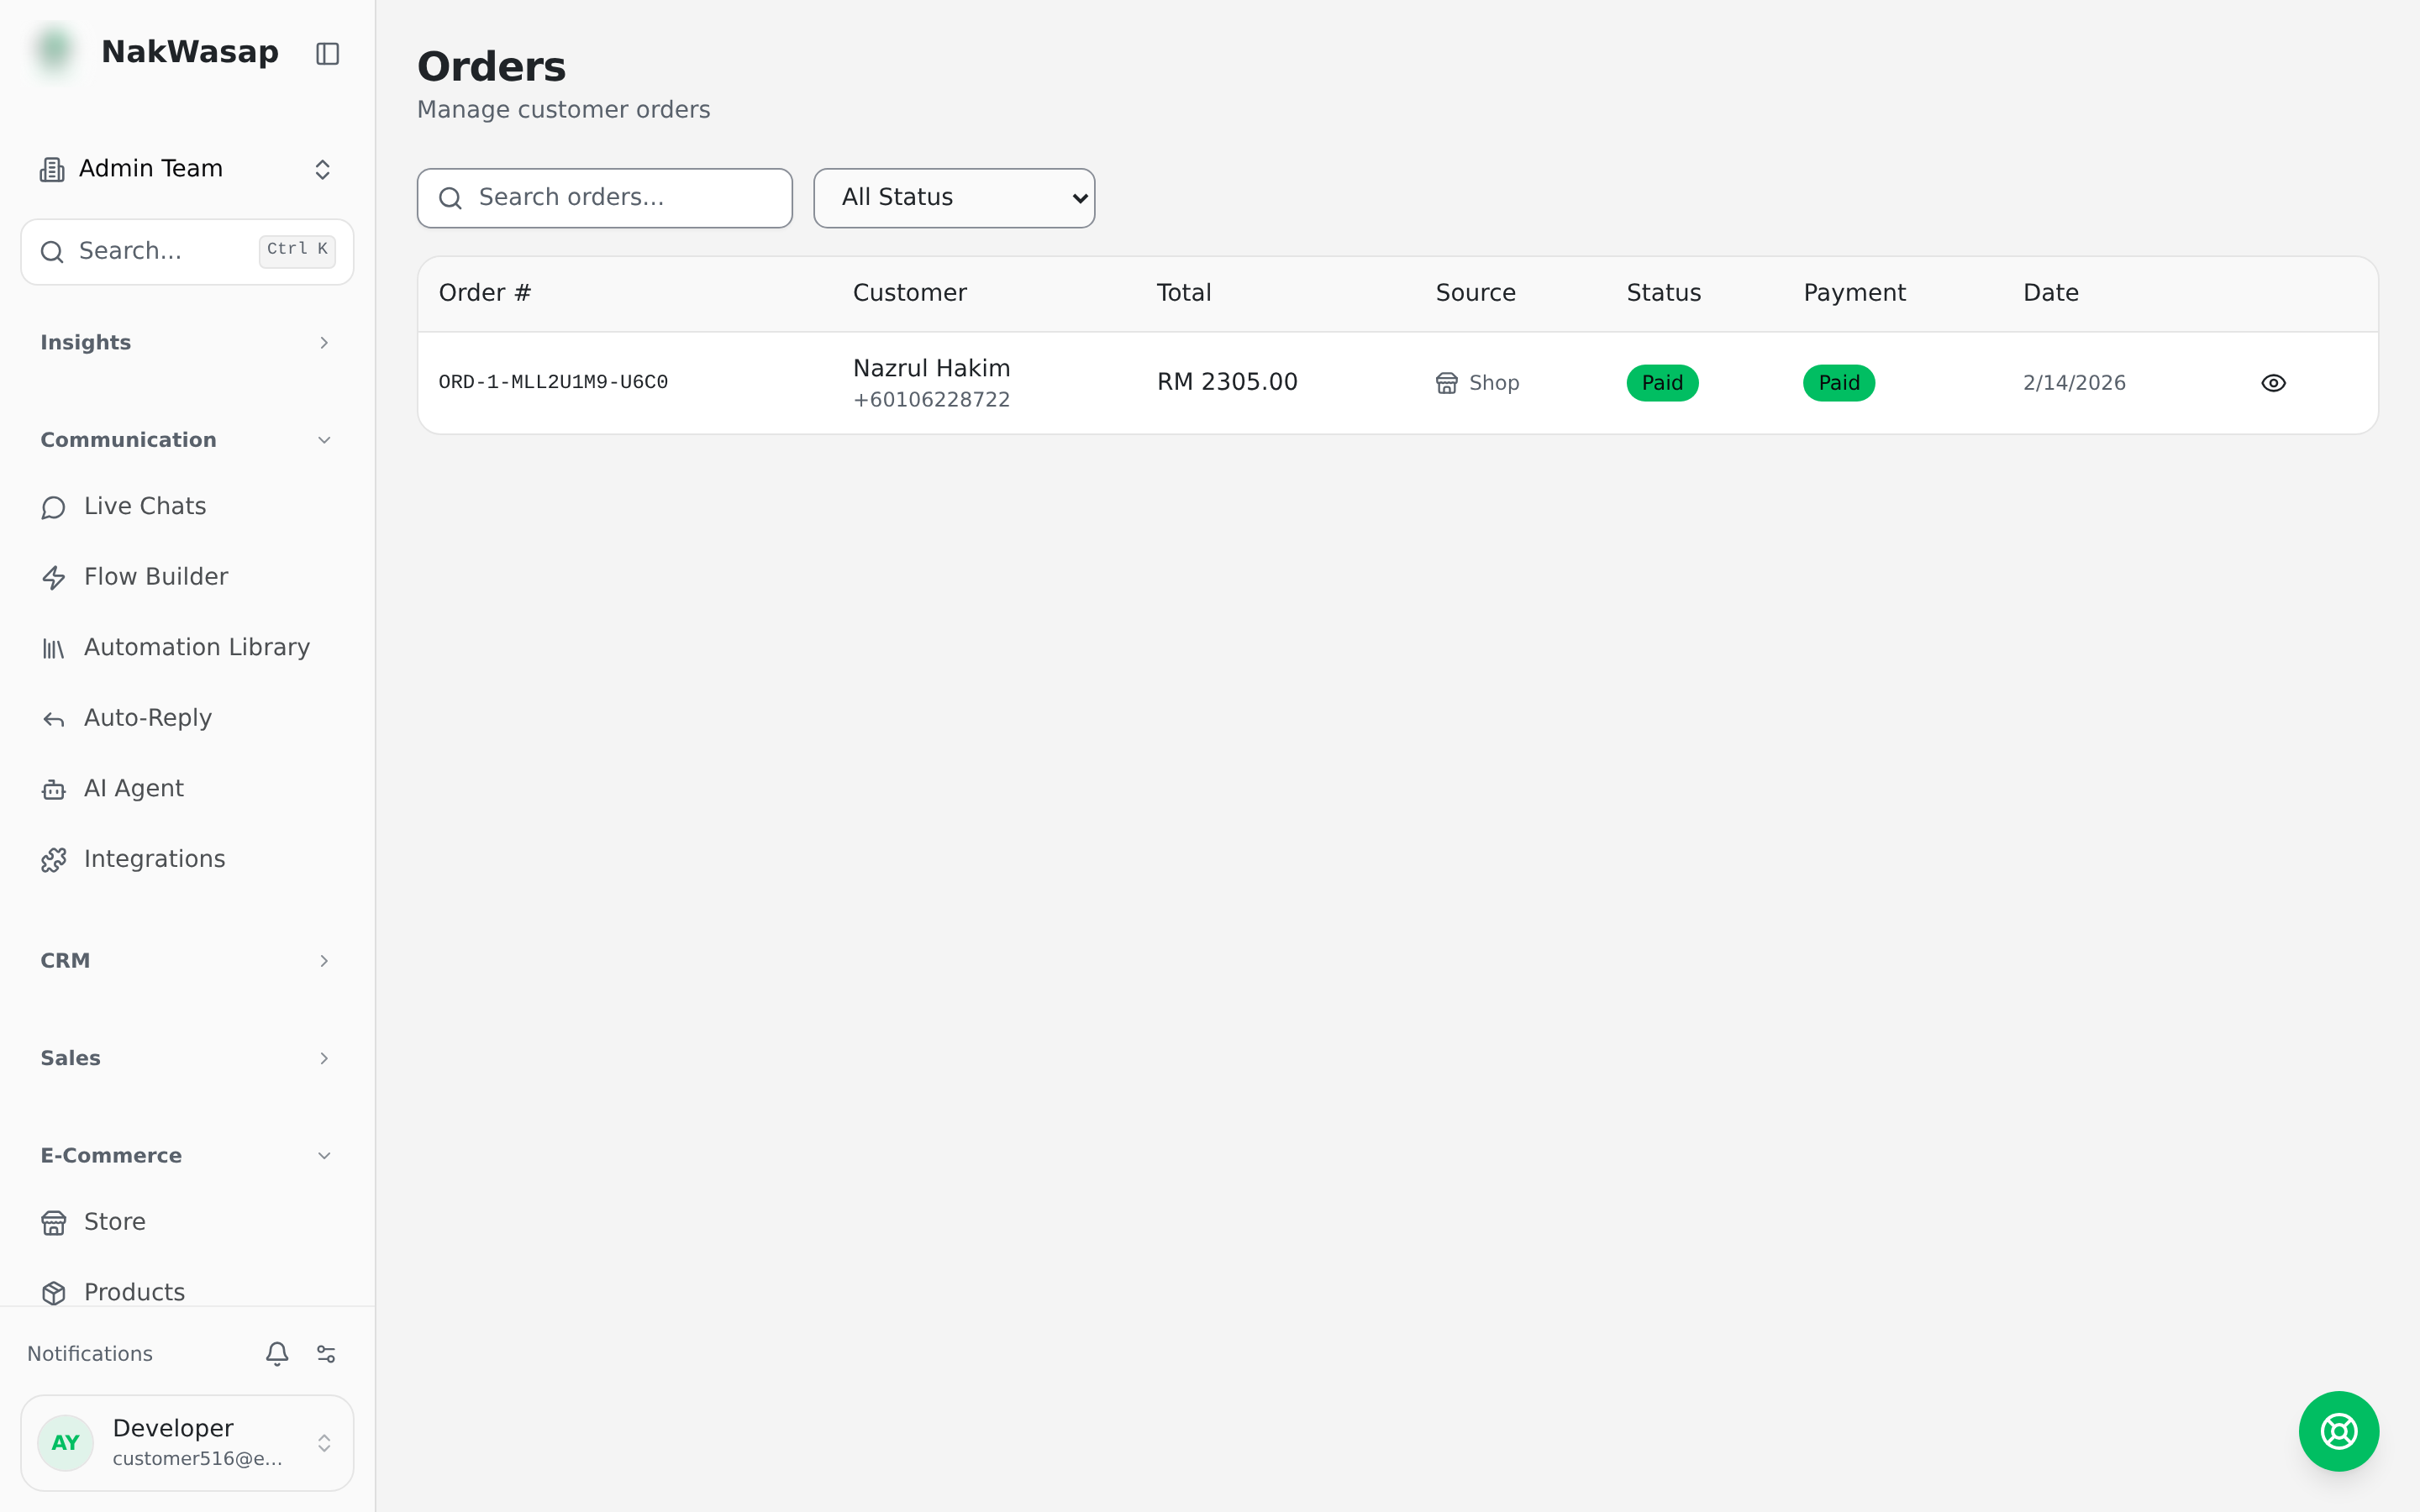Open notification settings sliders icon
The width and height of the screenshot is (2420, 1512).
[x=326, y=1353]
